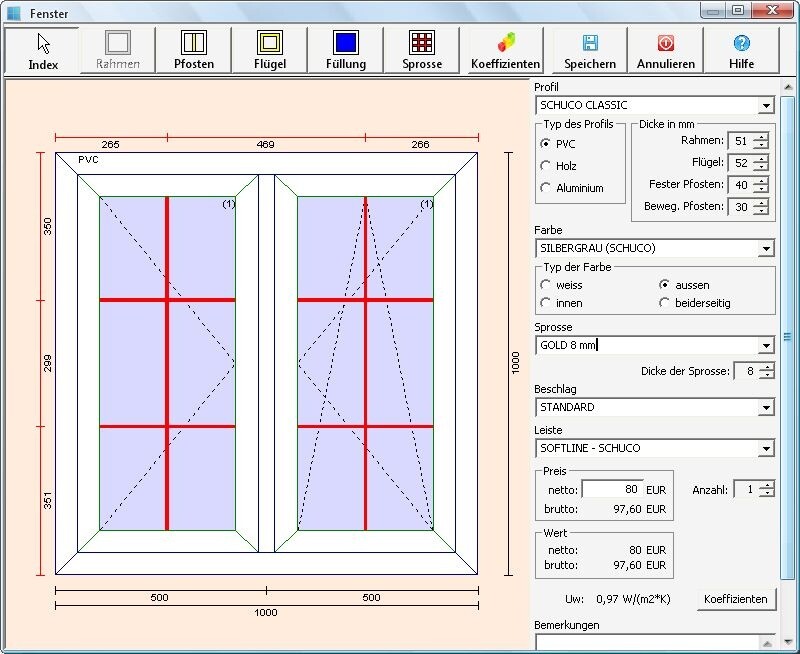Click the brutto price 97,60 EUR value
800x654 pixels.
coord(639,509)
